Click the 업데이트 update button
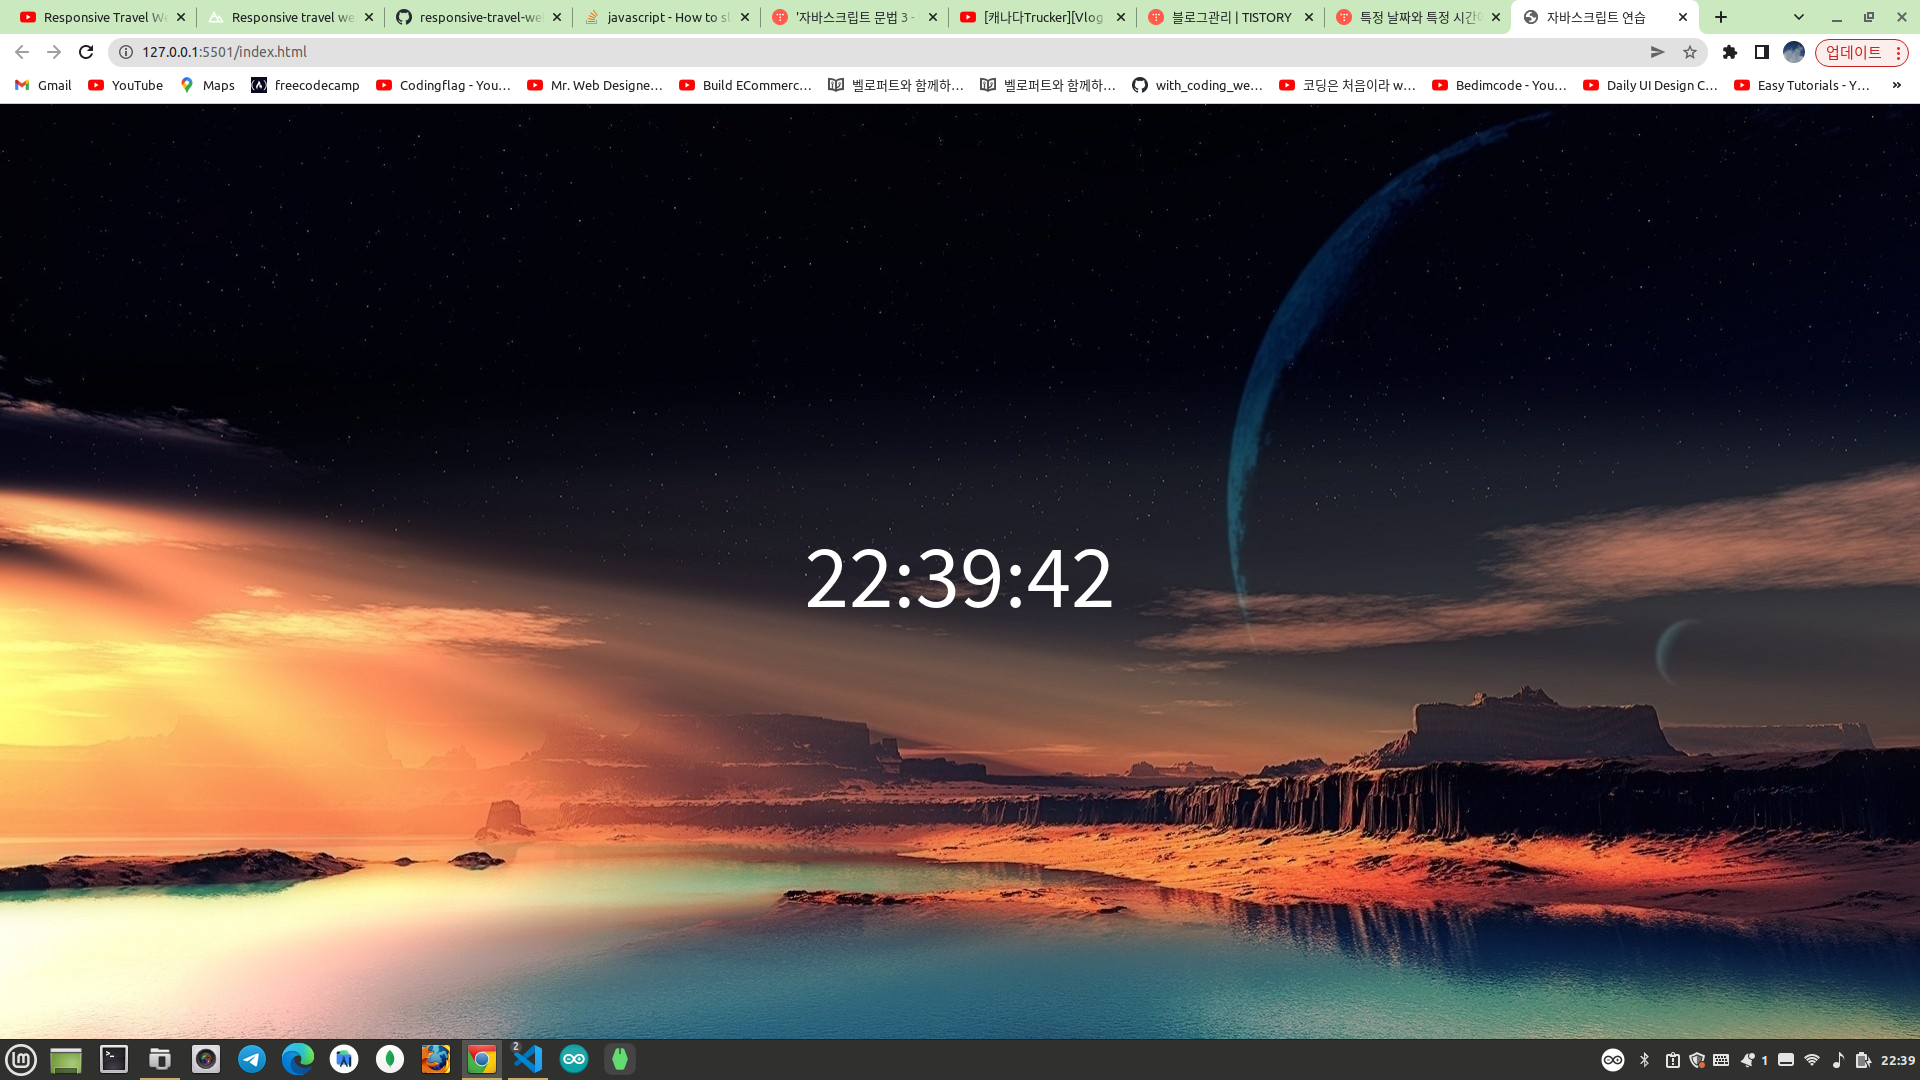Screen dimensions: 1920x1080 [x=1853, y=52]
